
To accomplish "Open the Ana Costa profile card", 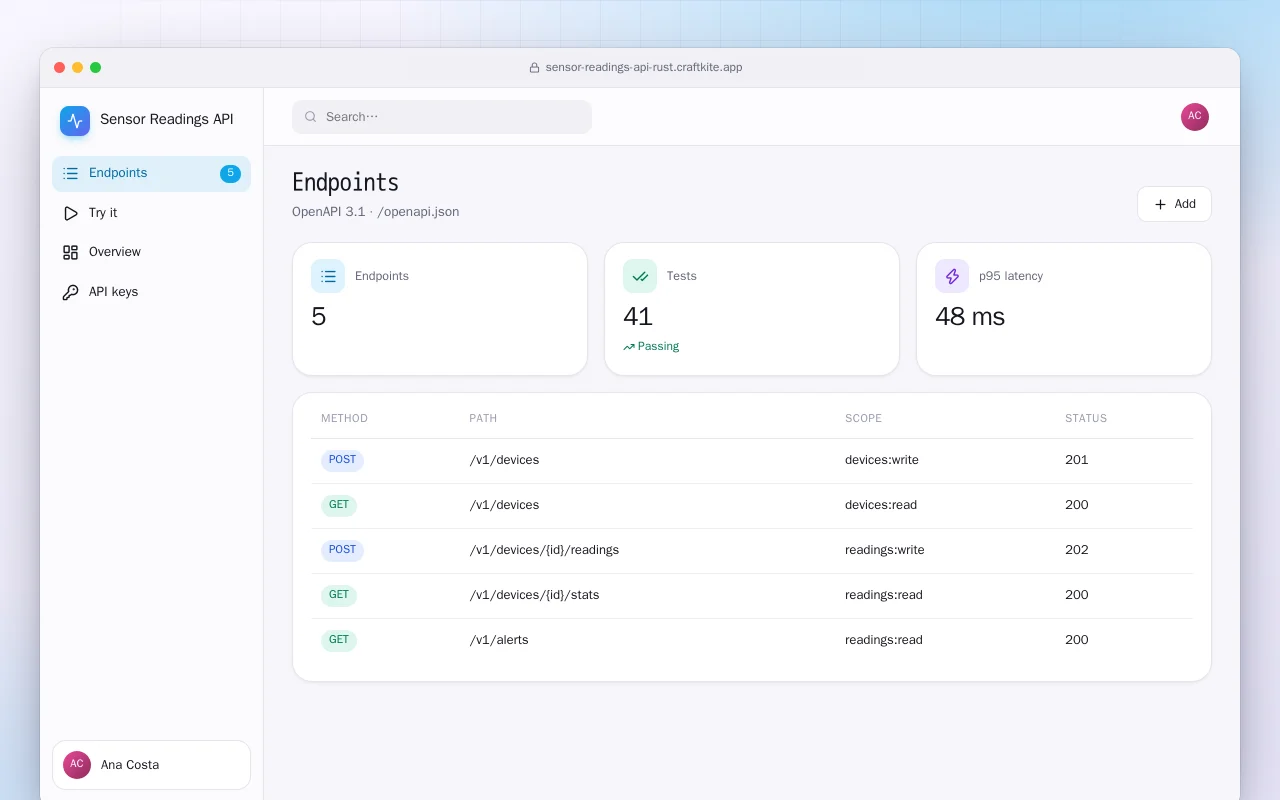I will pyautogui.click(x=151, y=765).
